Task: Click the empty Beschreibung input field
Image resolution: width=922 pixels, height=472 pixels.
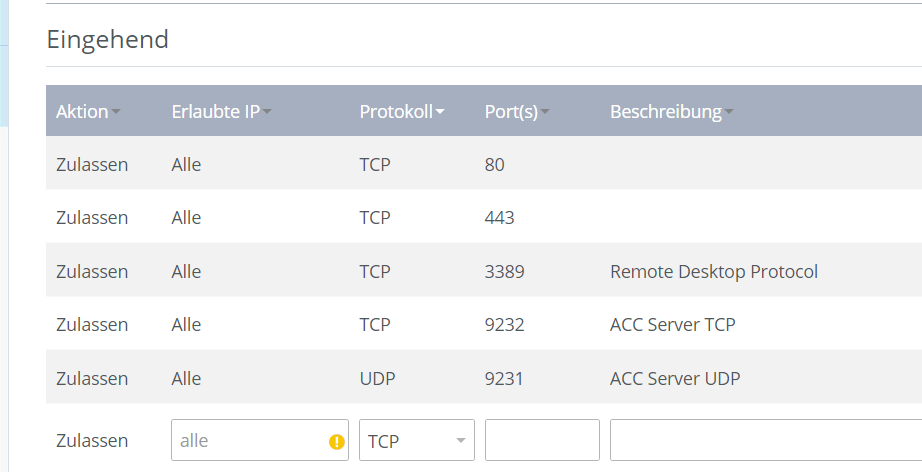Action: pyautogui.click(x=766, y=440)
